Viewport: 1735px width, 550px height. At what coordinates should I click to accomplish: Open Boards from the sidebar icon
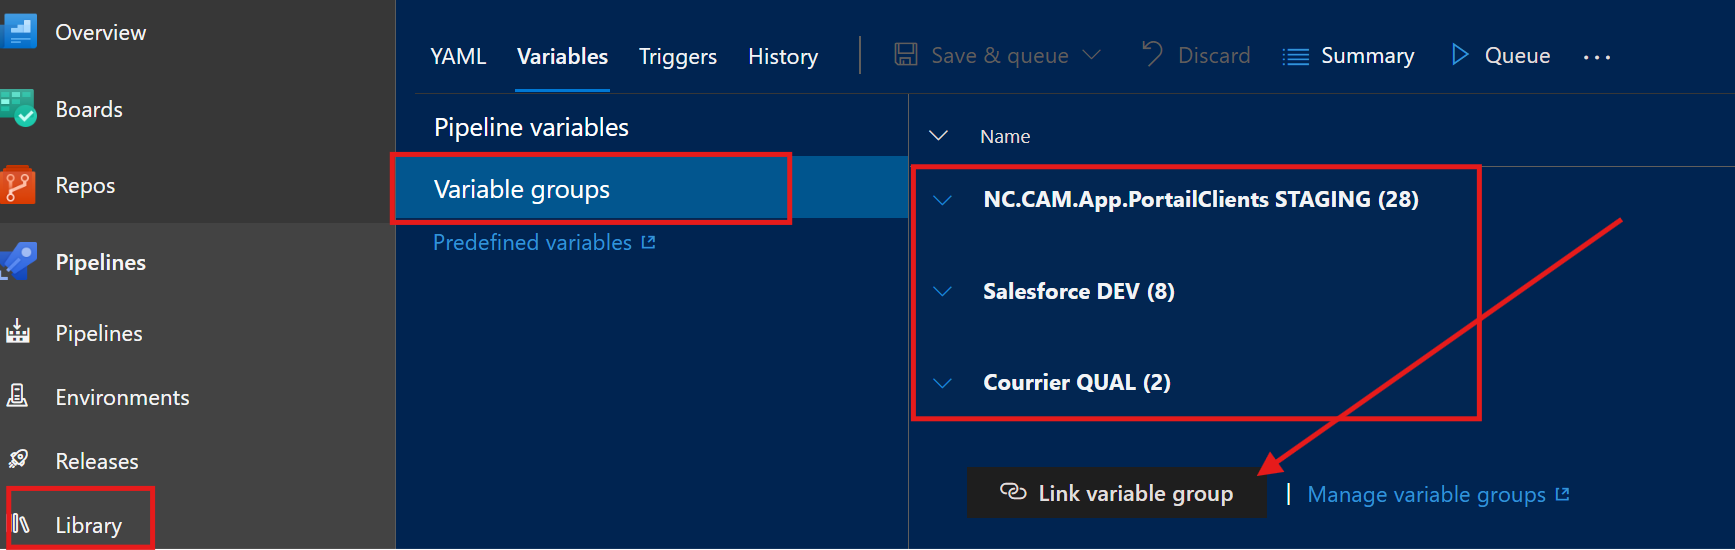[x=20, y=109]
